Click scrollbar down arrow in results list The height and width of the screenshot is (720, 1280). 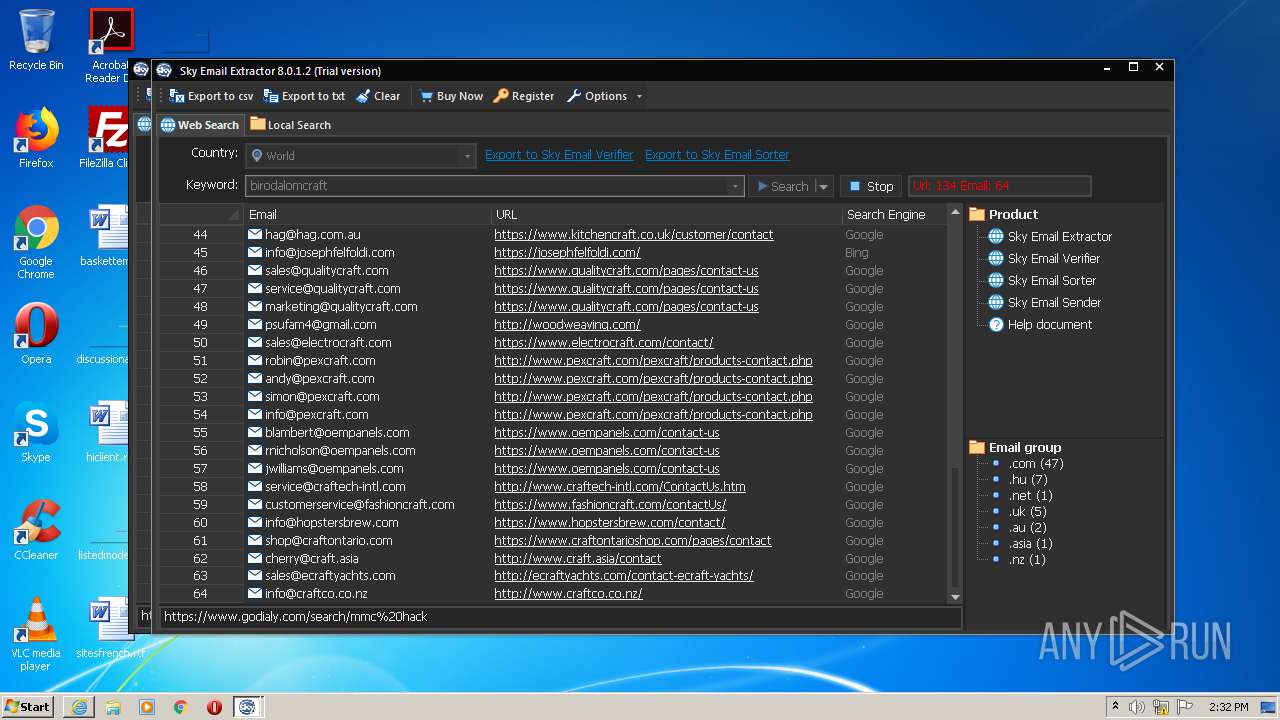coord(955,597)
